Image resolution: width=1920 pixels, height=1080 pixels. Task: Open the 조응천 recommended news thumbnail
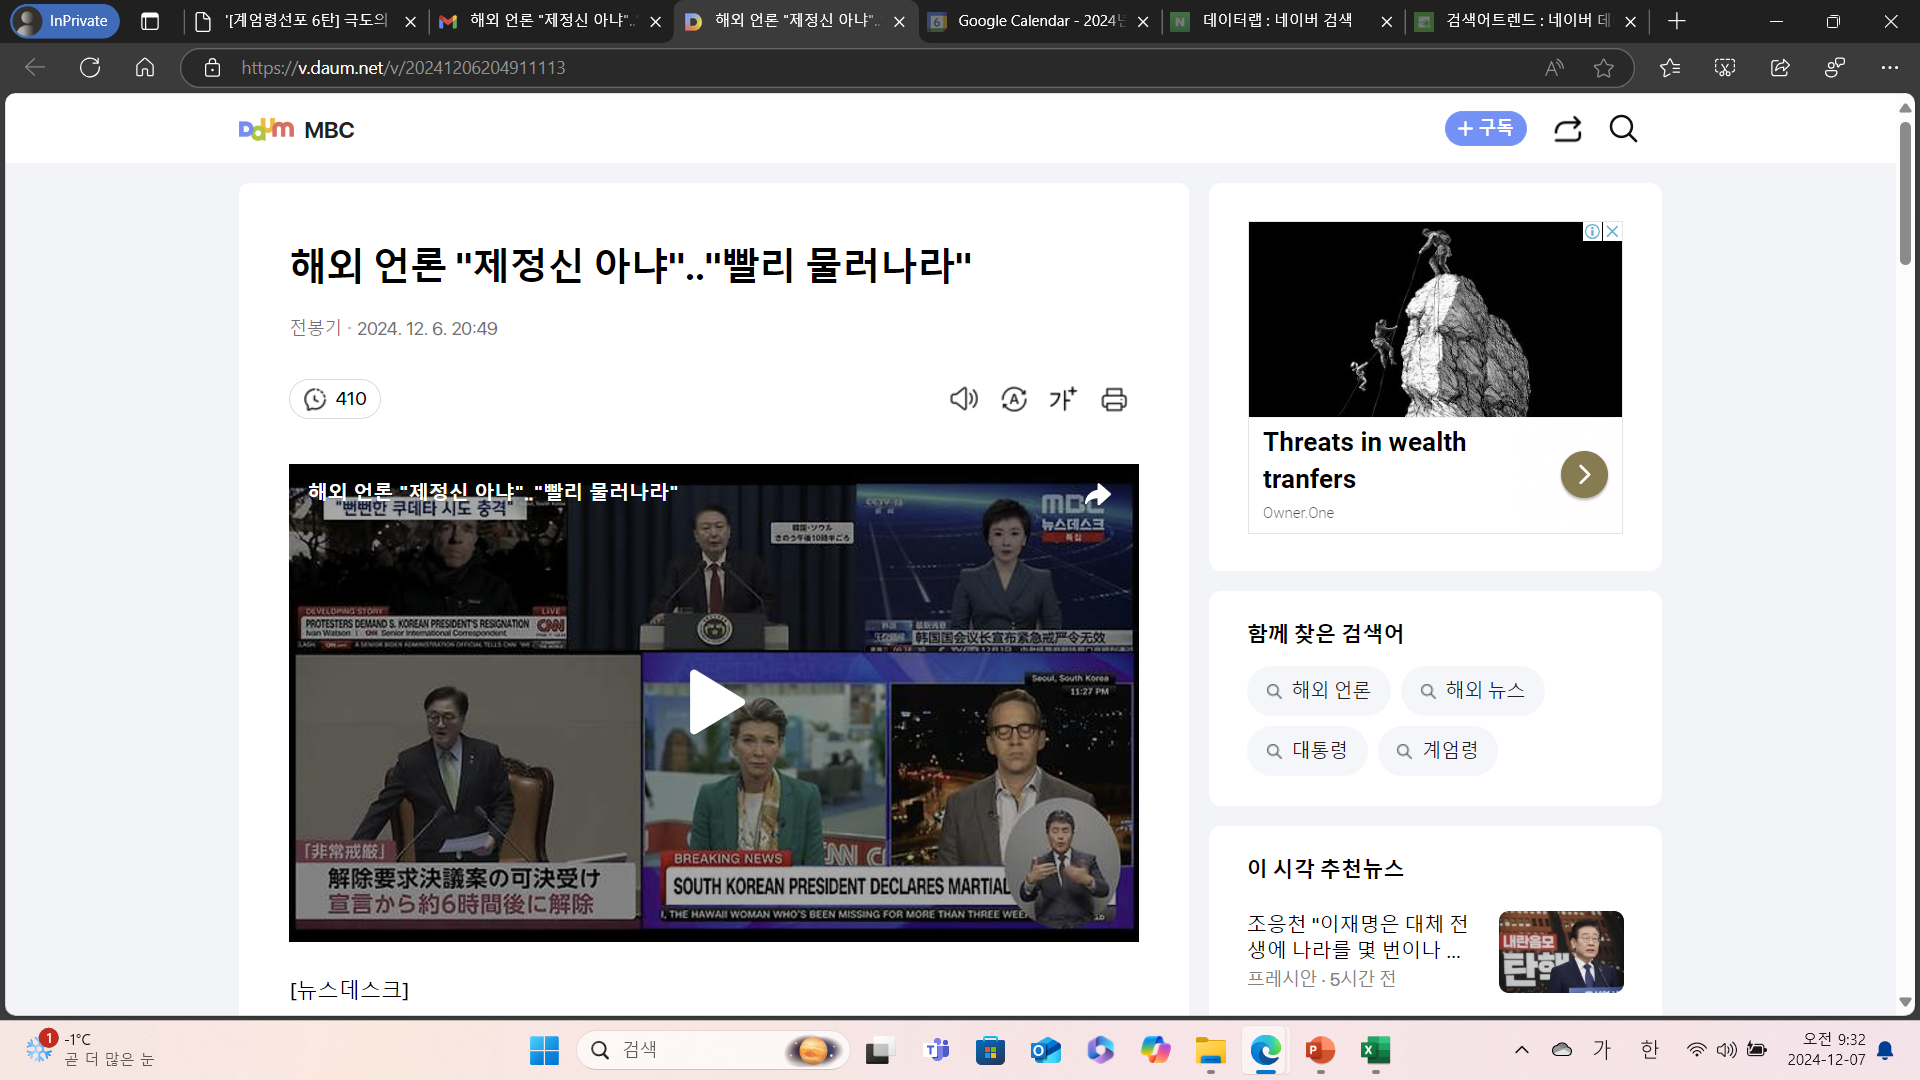pyautogui.click(x=1560, y=951)
